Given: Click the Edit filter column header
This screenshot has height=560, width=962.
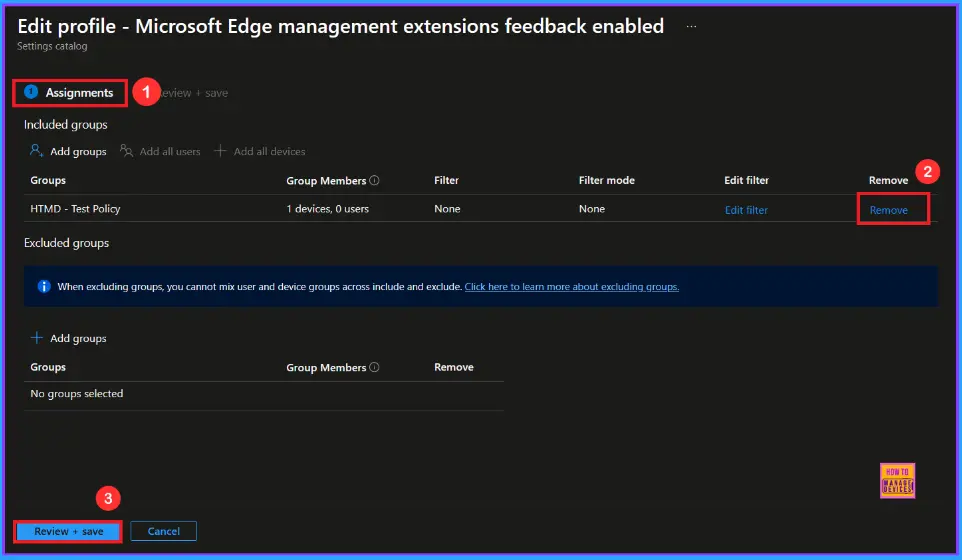Looking at the screenshot, I should [746, 180].
